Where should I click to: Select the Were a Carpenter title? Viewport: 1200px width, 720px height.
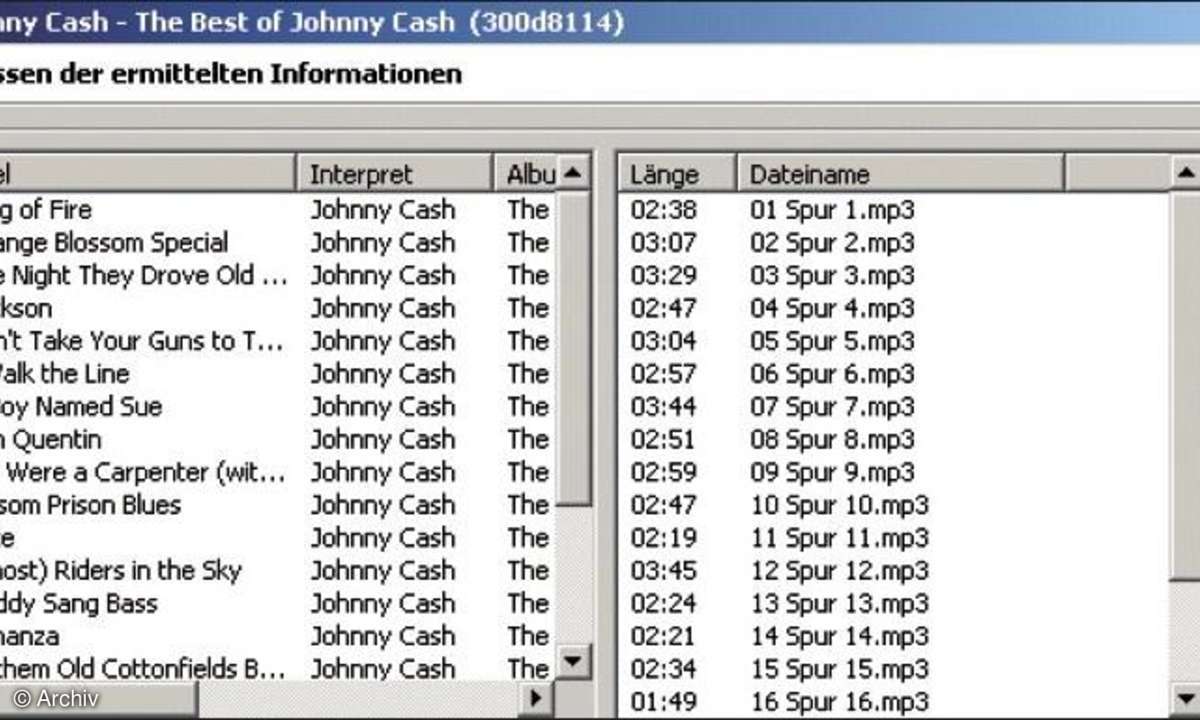coord(143,472)
